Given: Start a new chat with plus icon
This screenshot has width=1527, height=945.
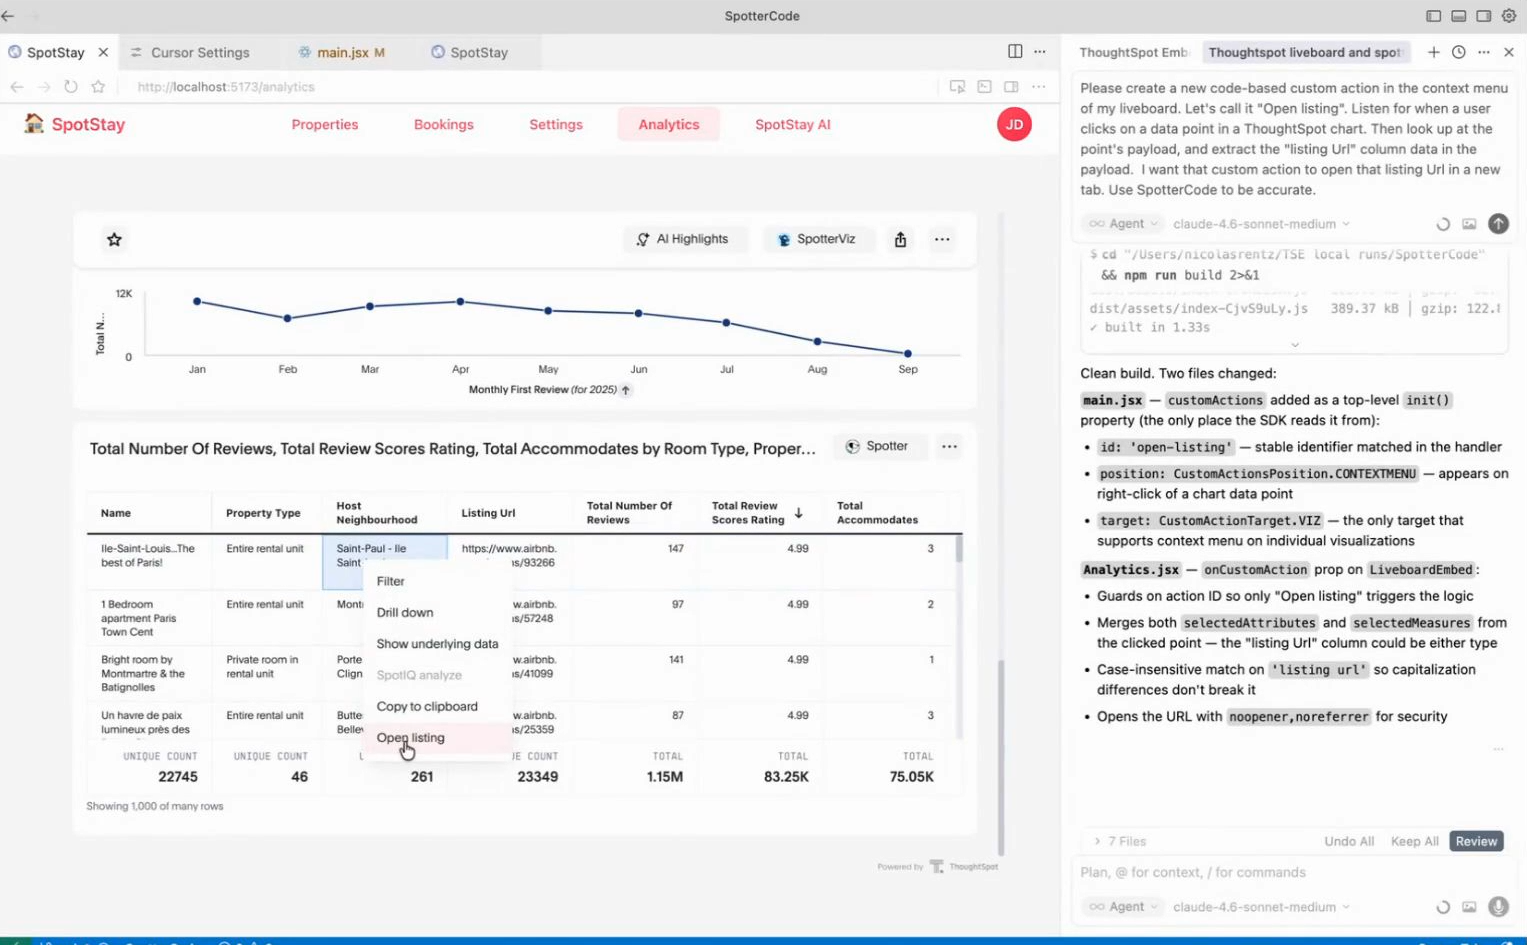Looking at the screenshot, I should [x=1433, y=52].
